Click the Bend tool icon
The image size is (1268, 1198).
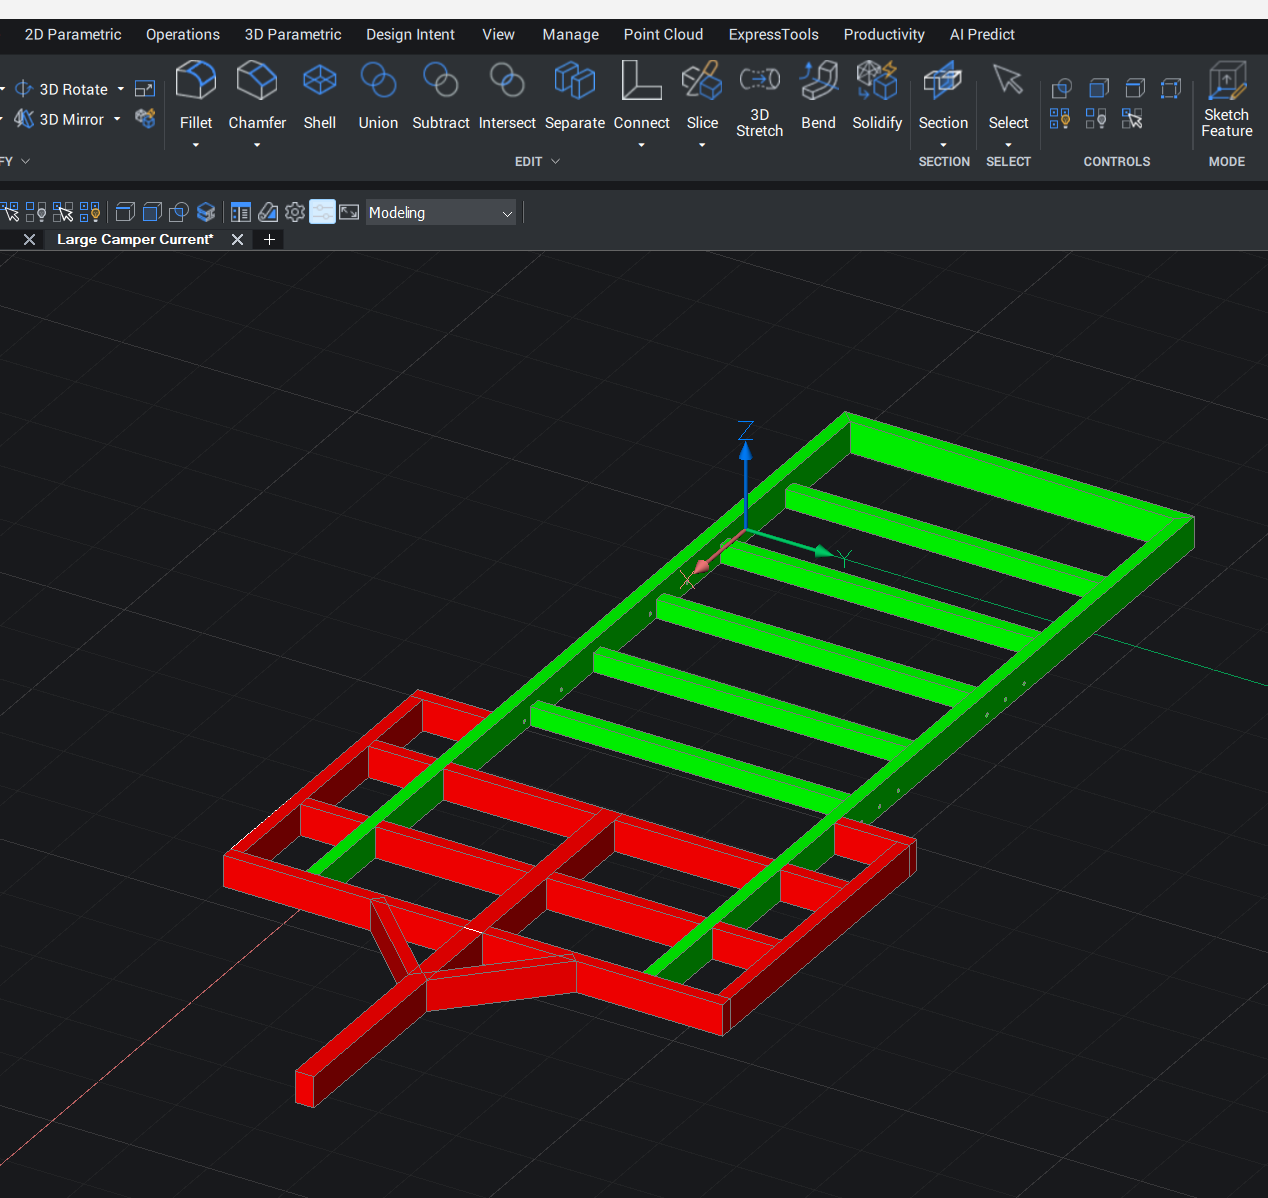pos(818,81)
